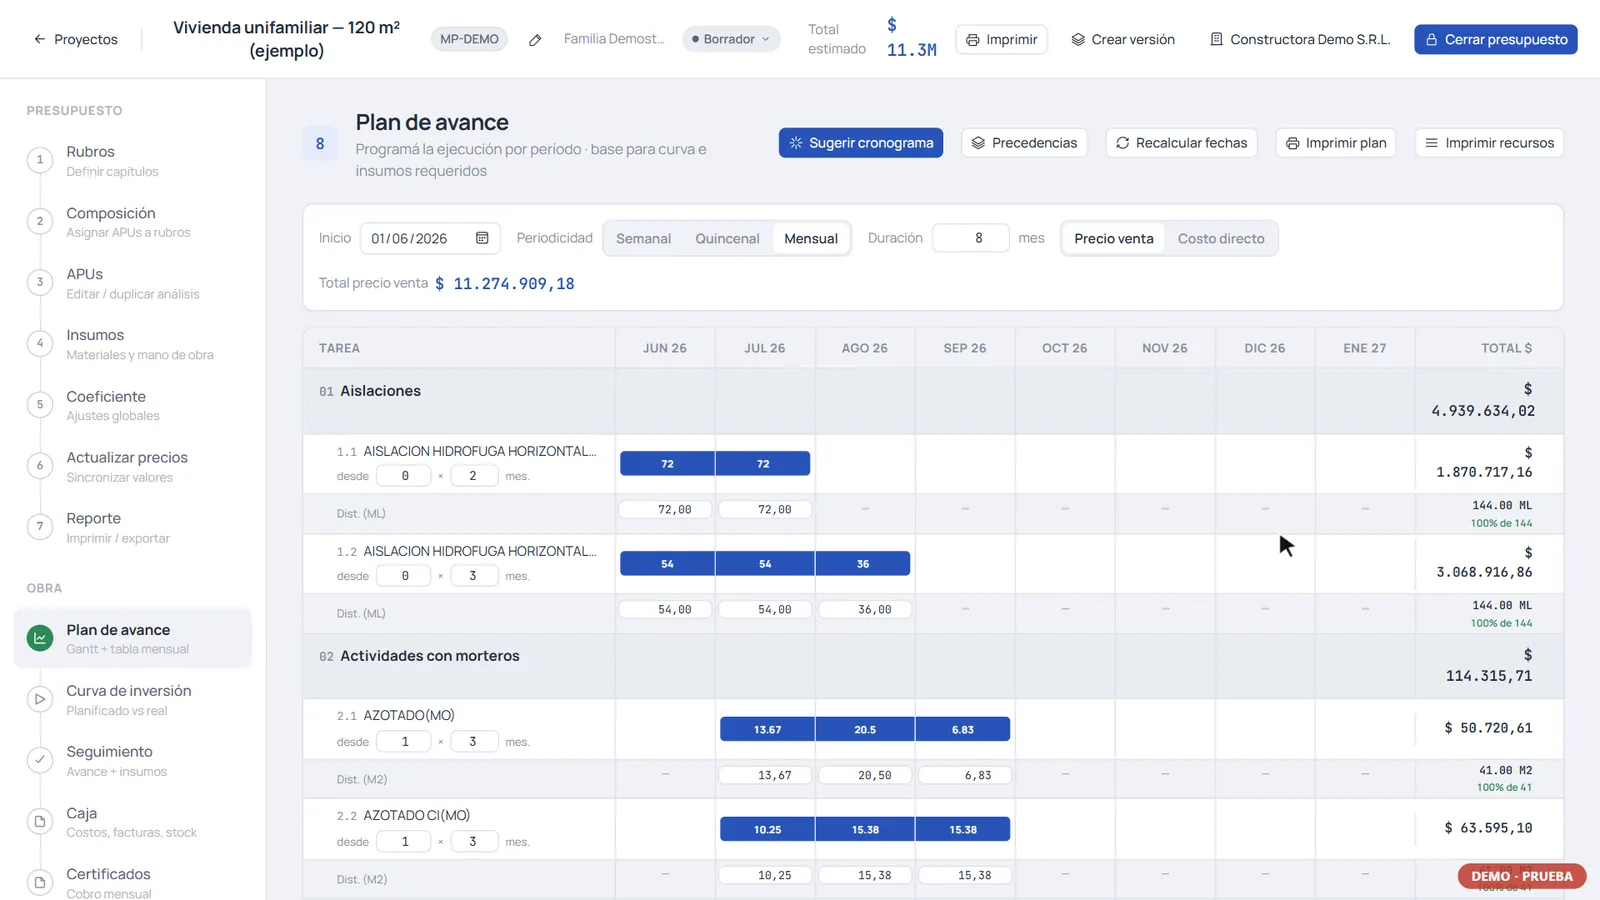
Task: Click the 72,00 distribution cell in JUN 26
Action: tap(665, 510)
